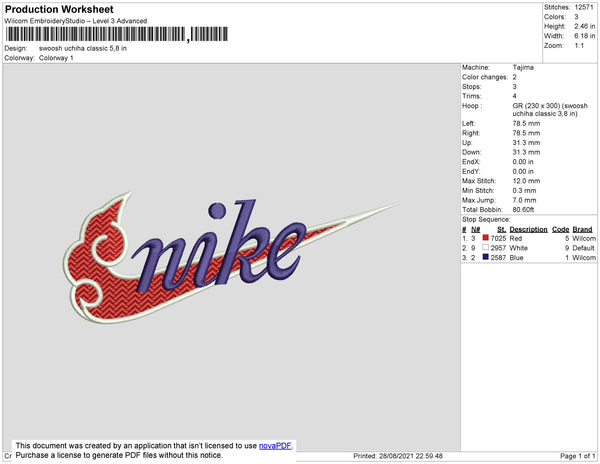Click the Width value 6.18 in
This screenshot has height=464, width=600.
tap(584, 36)
